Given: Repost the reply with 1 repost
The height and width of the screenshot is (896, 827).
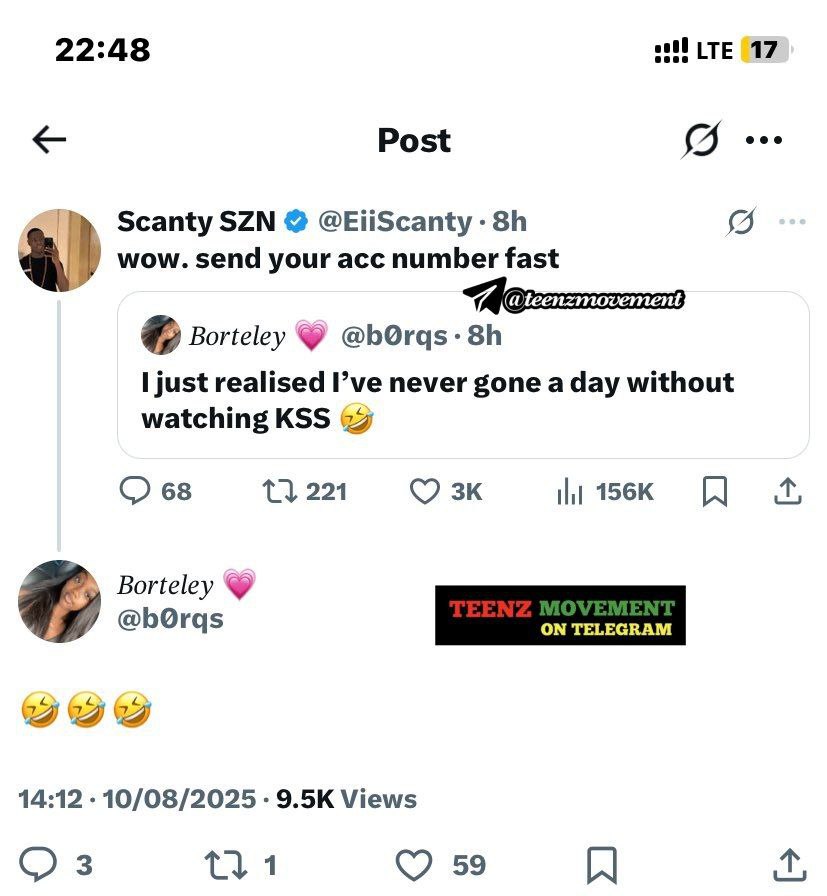Looking at the screenshot, I should pyautogui.click(x=241, y=865).
